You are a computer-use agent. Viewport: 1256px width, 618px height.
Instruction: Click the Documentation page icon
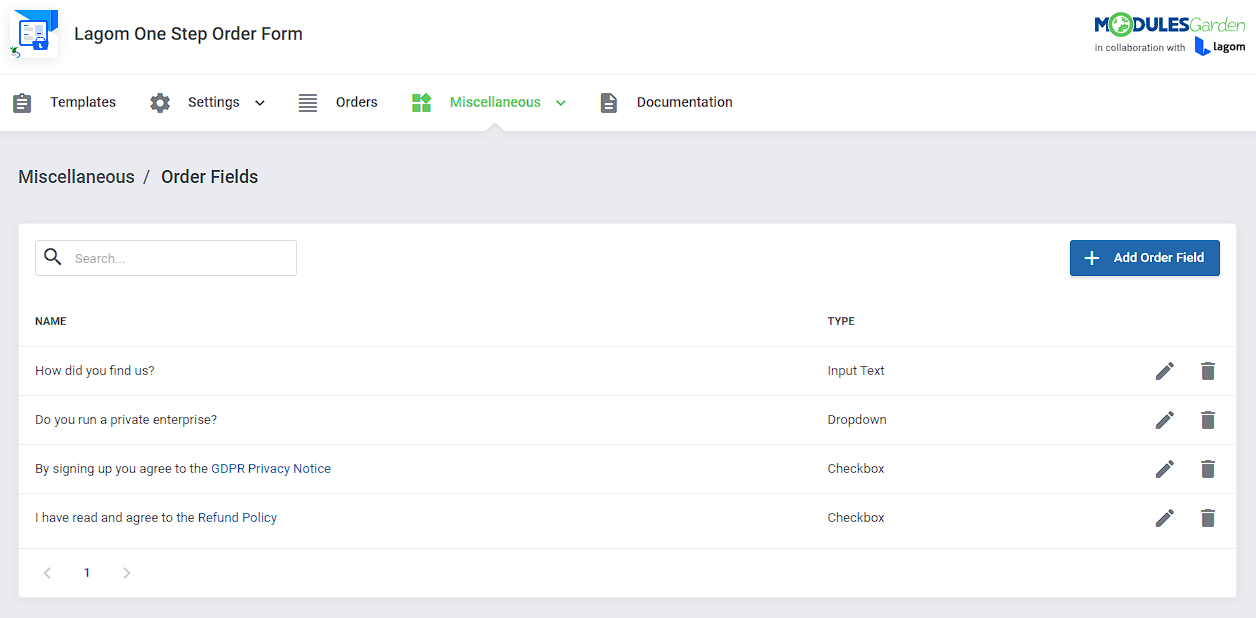pos(609,101)
